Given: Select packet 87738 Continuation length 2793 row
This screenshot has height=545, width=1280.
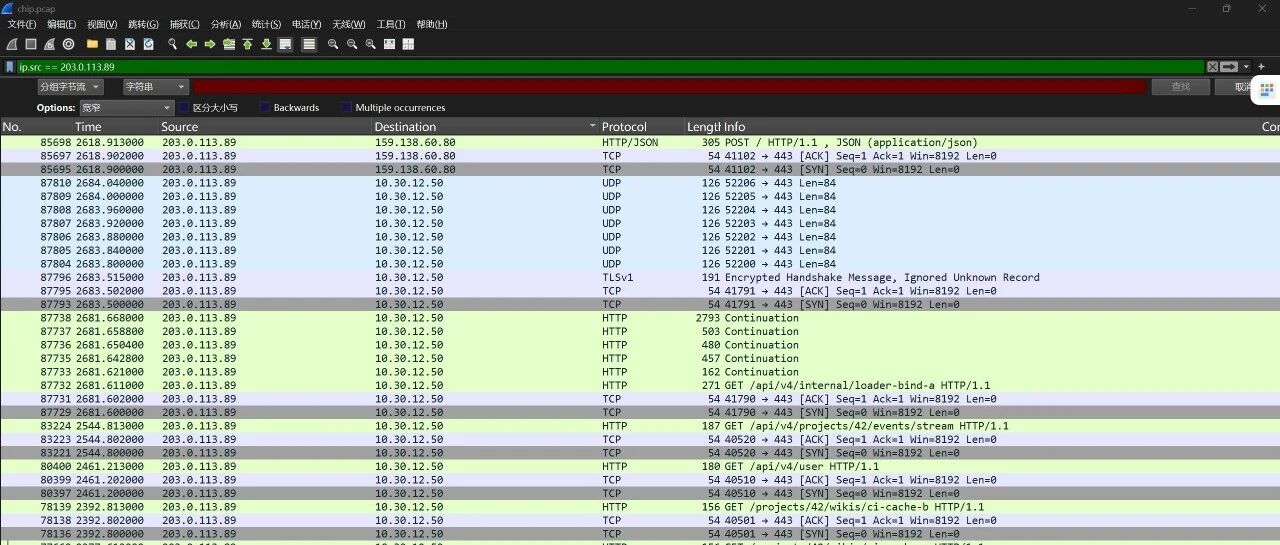Looking at the screenshot, I should pos(640,318).
